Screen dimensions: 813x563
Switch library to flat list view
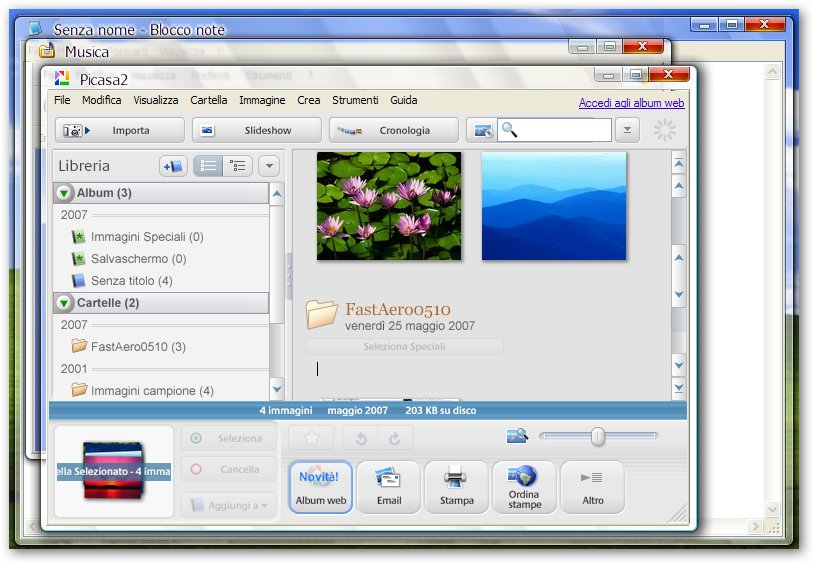pyautogui.click(x=208, y=166)
